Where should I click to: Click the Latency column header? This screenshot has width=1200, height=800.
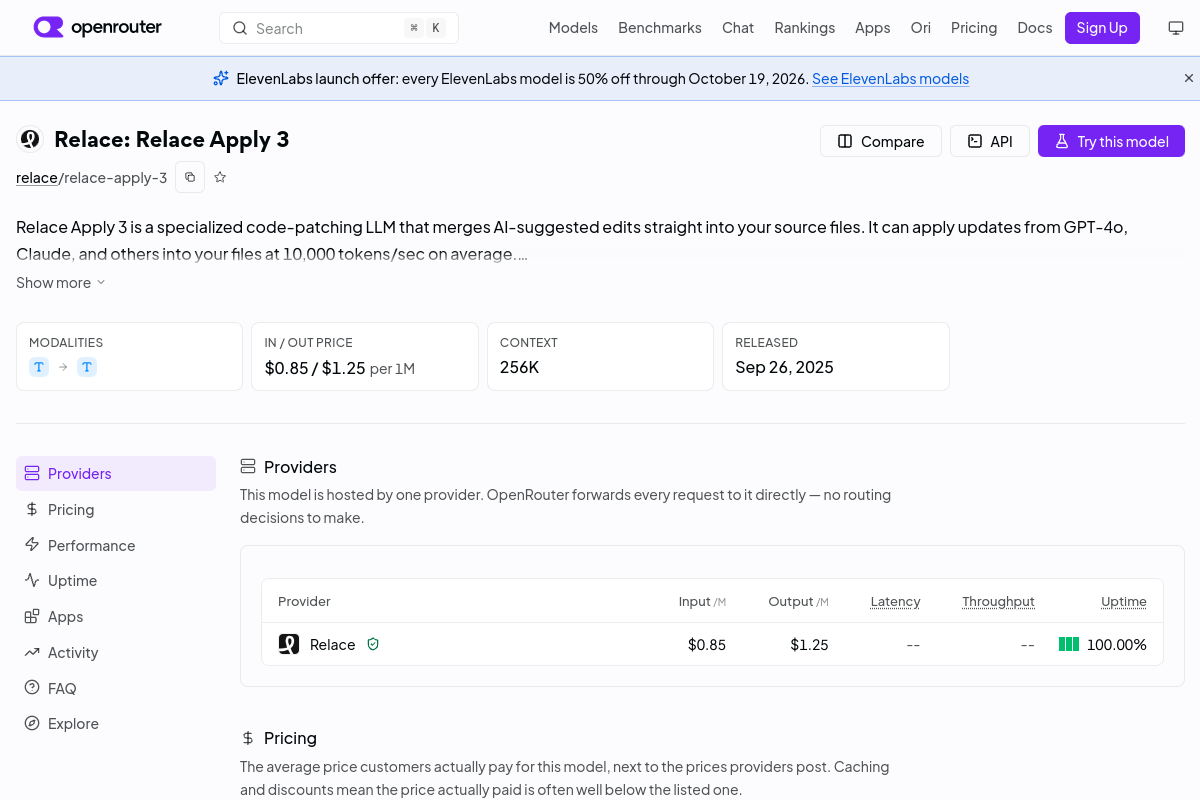(895, 601)
